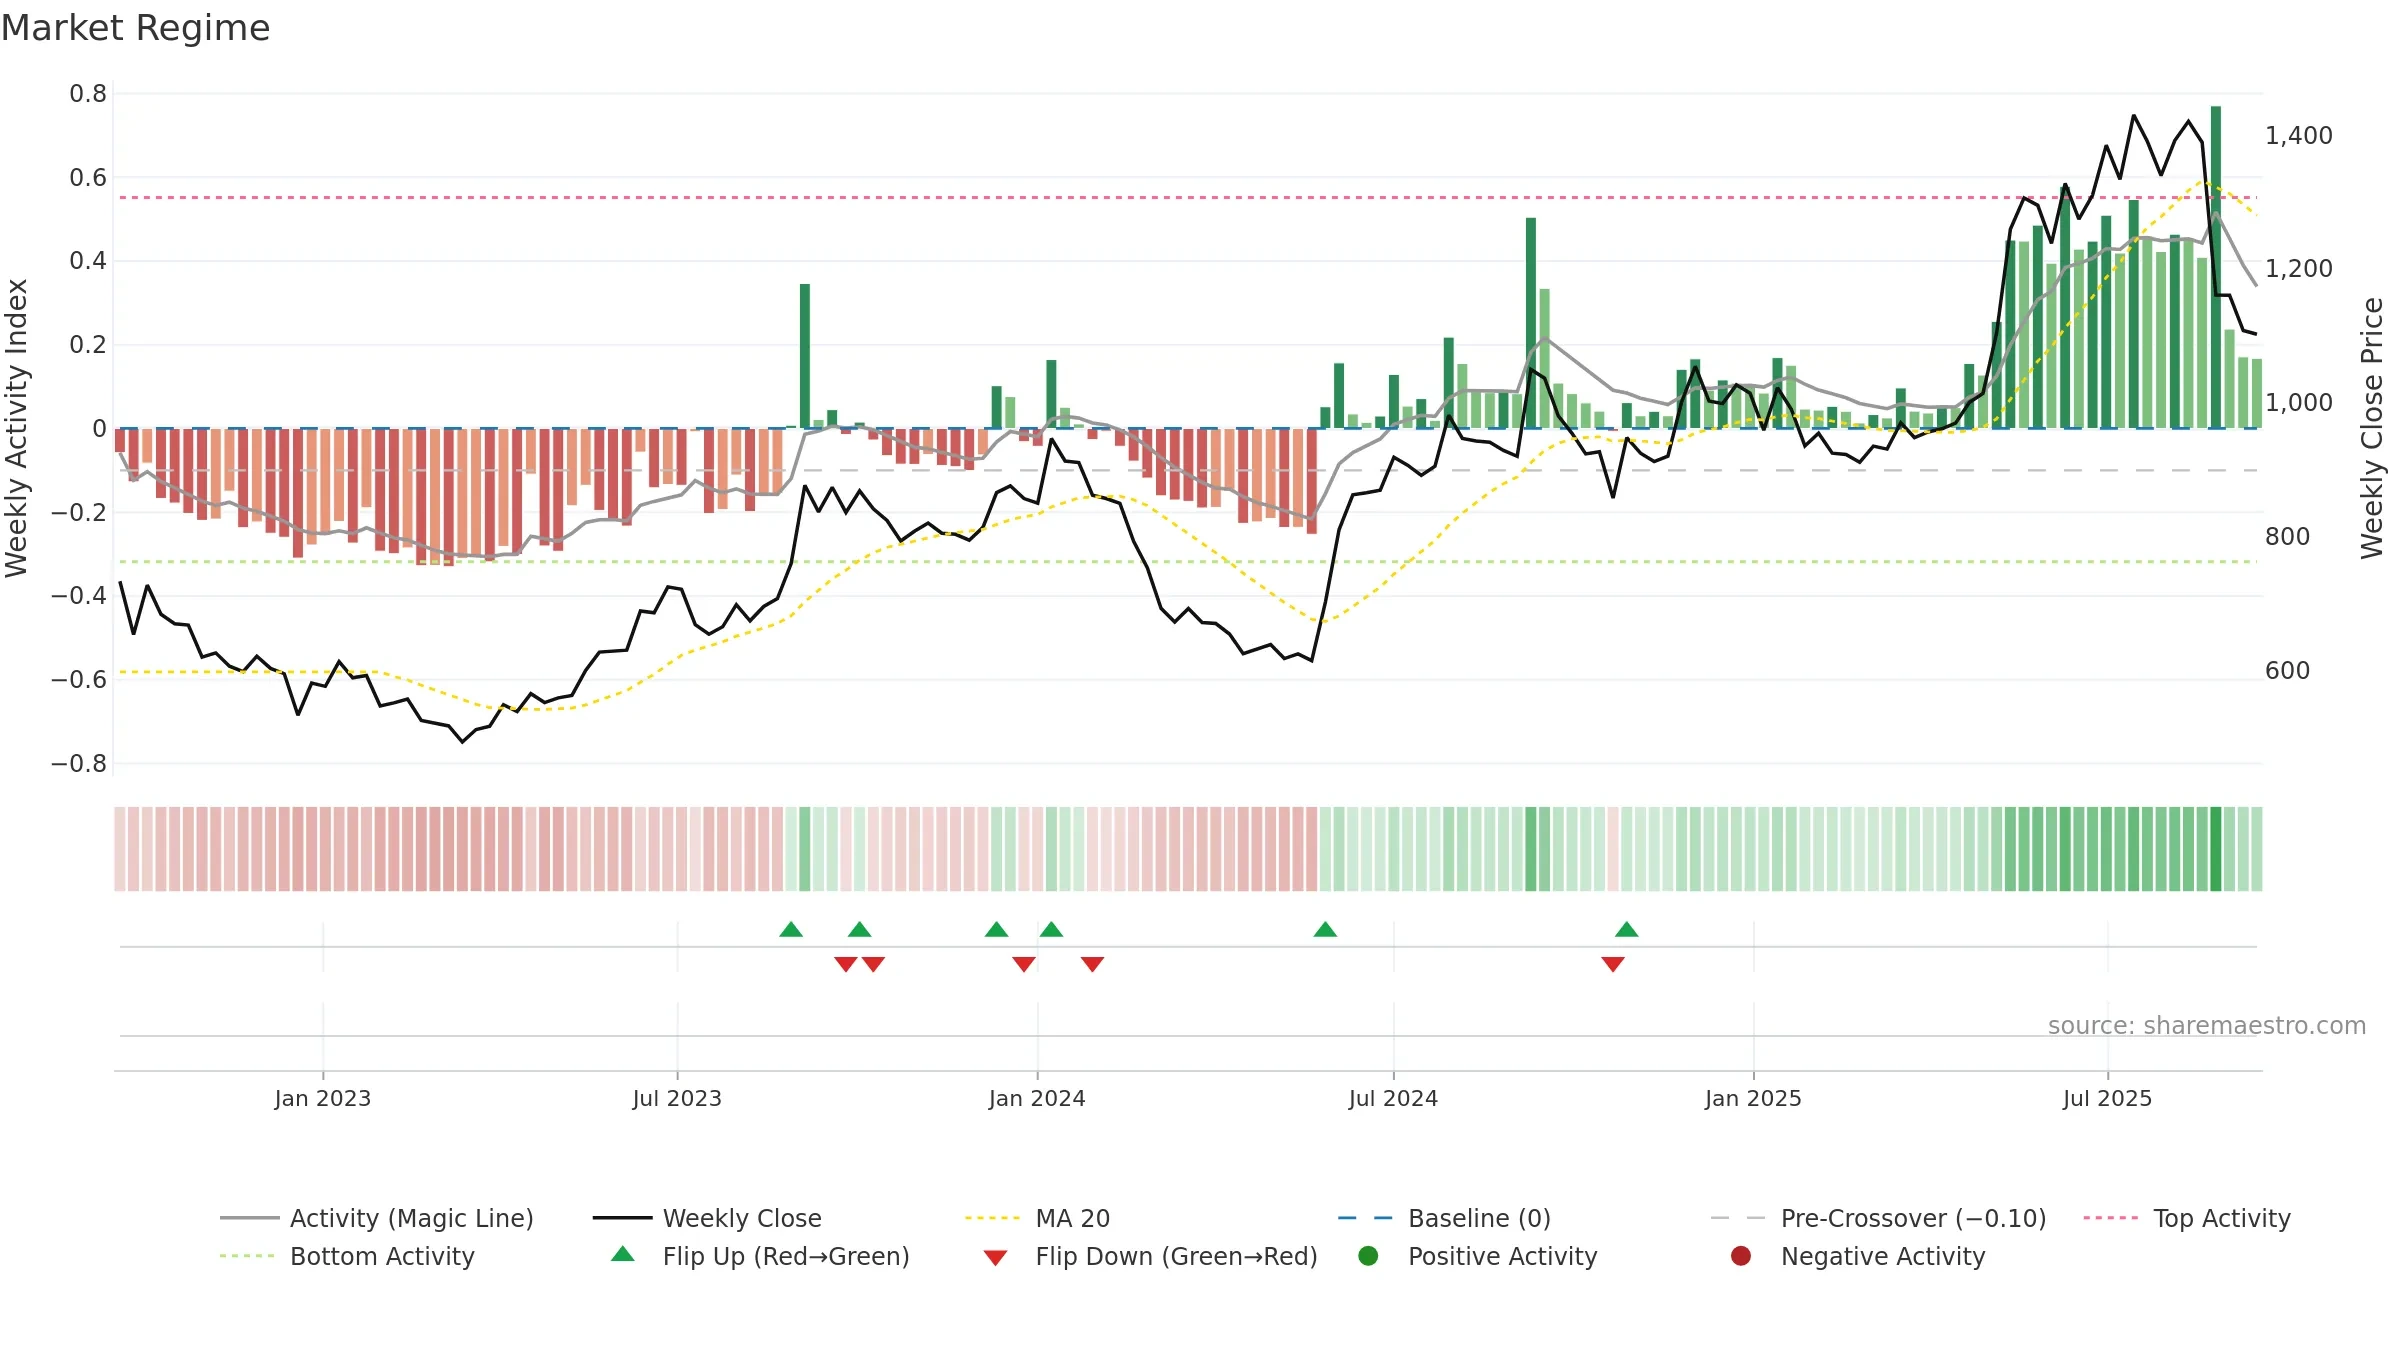The image size is (2400, 1350).
Task: Click the 800 price axis tick
Action: [2287, 536]
